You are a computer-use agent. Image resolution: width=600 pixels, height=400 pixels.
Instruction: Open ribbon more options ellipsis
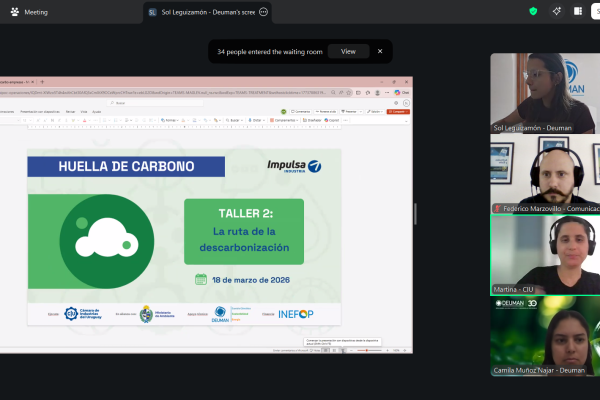346,120
